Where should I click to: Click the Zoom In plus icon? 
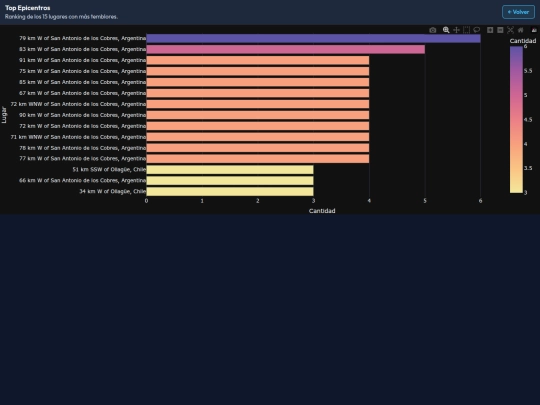(490, 30)
